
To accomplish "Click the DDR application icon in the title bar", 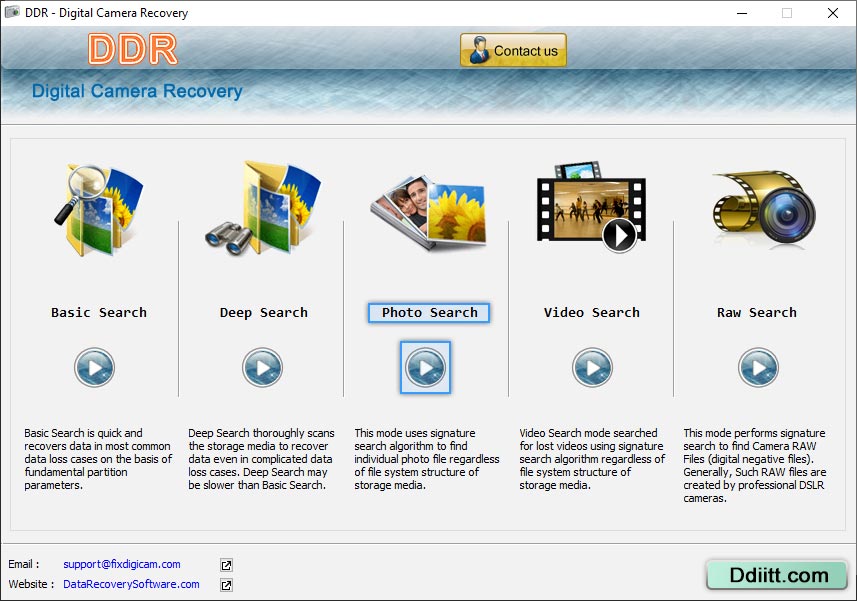I will coord(13,13).
